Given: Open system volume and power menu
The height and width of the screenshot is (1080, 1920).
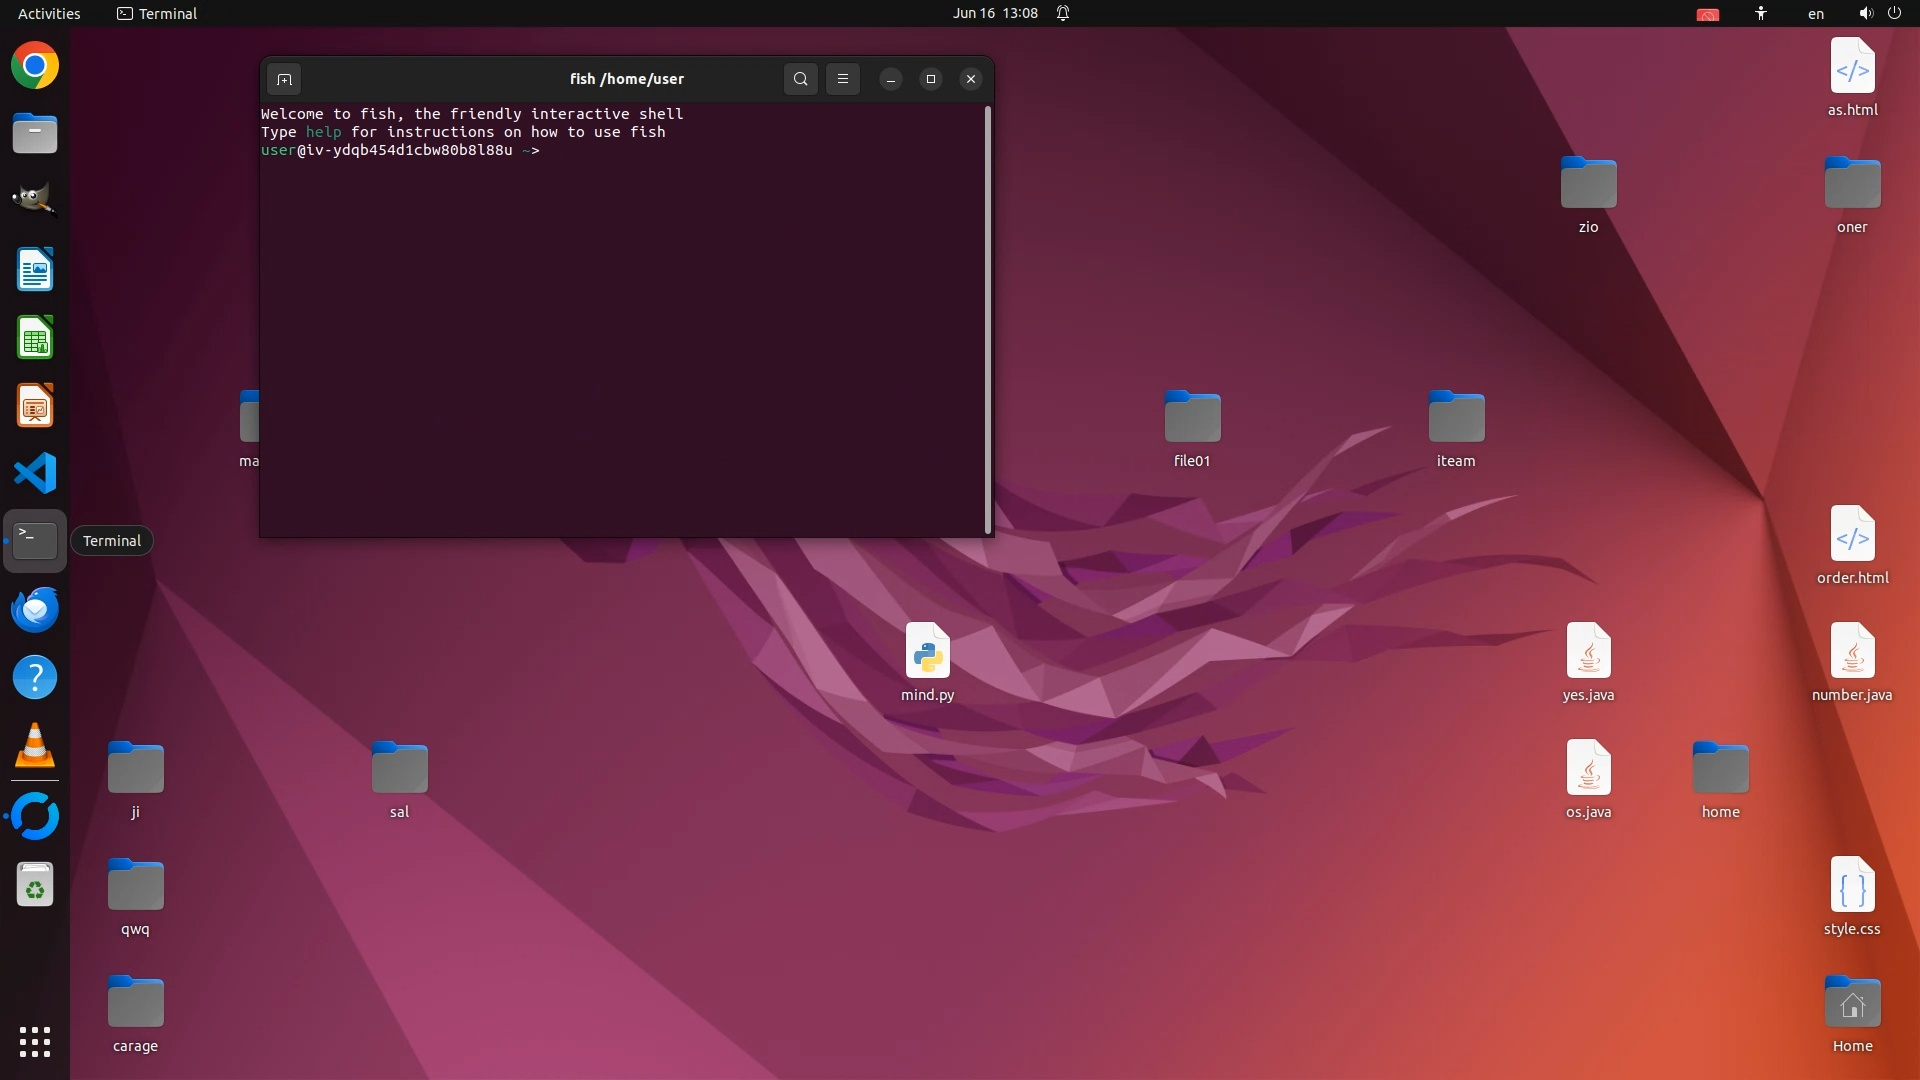Looking at the screenshot, I should (x=1879, y=13).
